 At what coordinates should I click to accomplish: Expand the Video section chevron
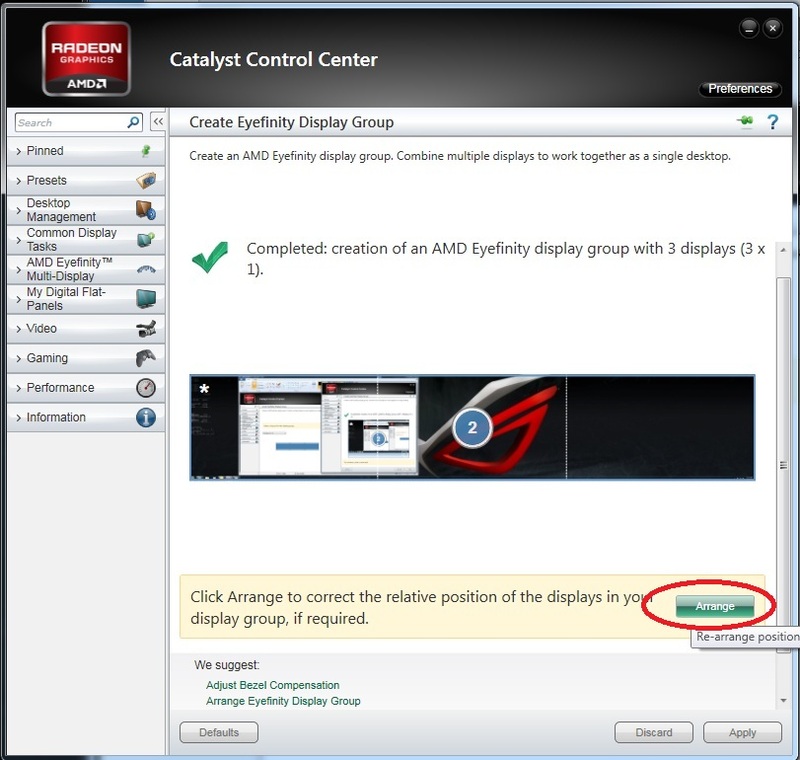click(18, 328)
